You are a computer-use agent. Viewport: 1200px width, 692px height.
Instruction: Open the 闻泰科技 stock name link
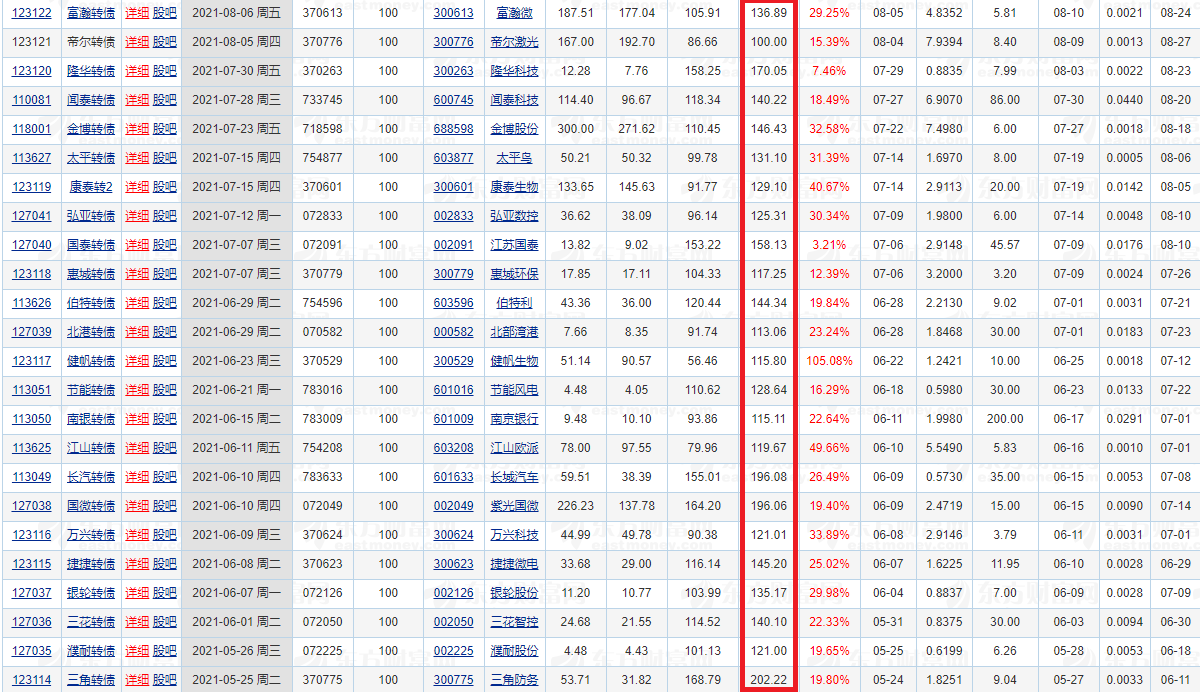[515, 100]
